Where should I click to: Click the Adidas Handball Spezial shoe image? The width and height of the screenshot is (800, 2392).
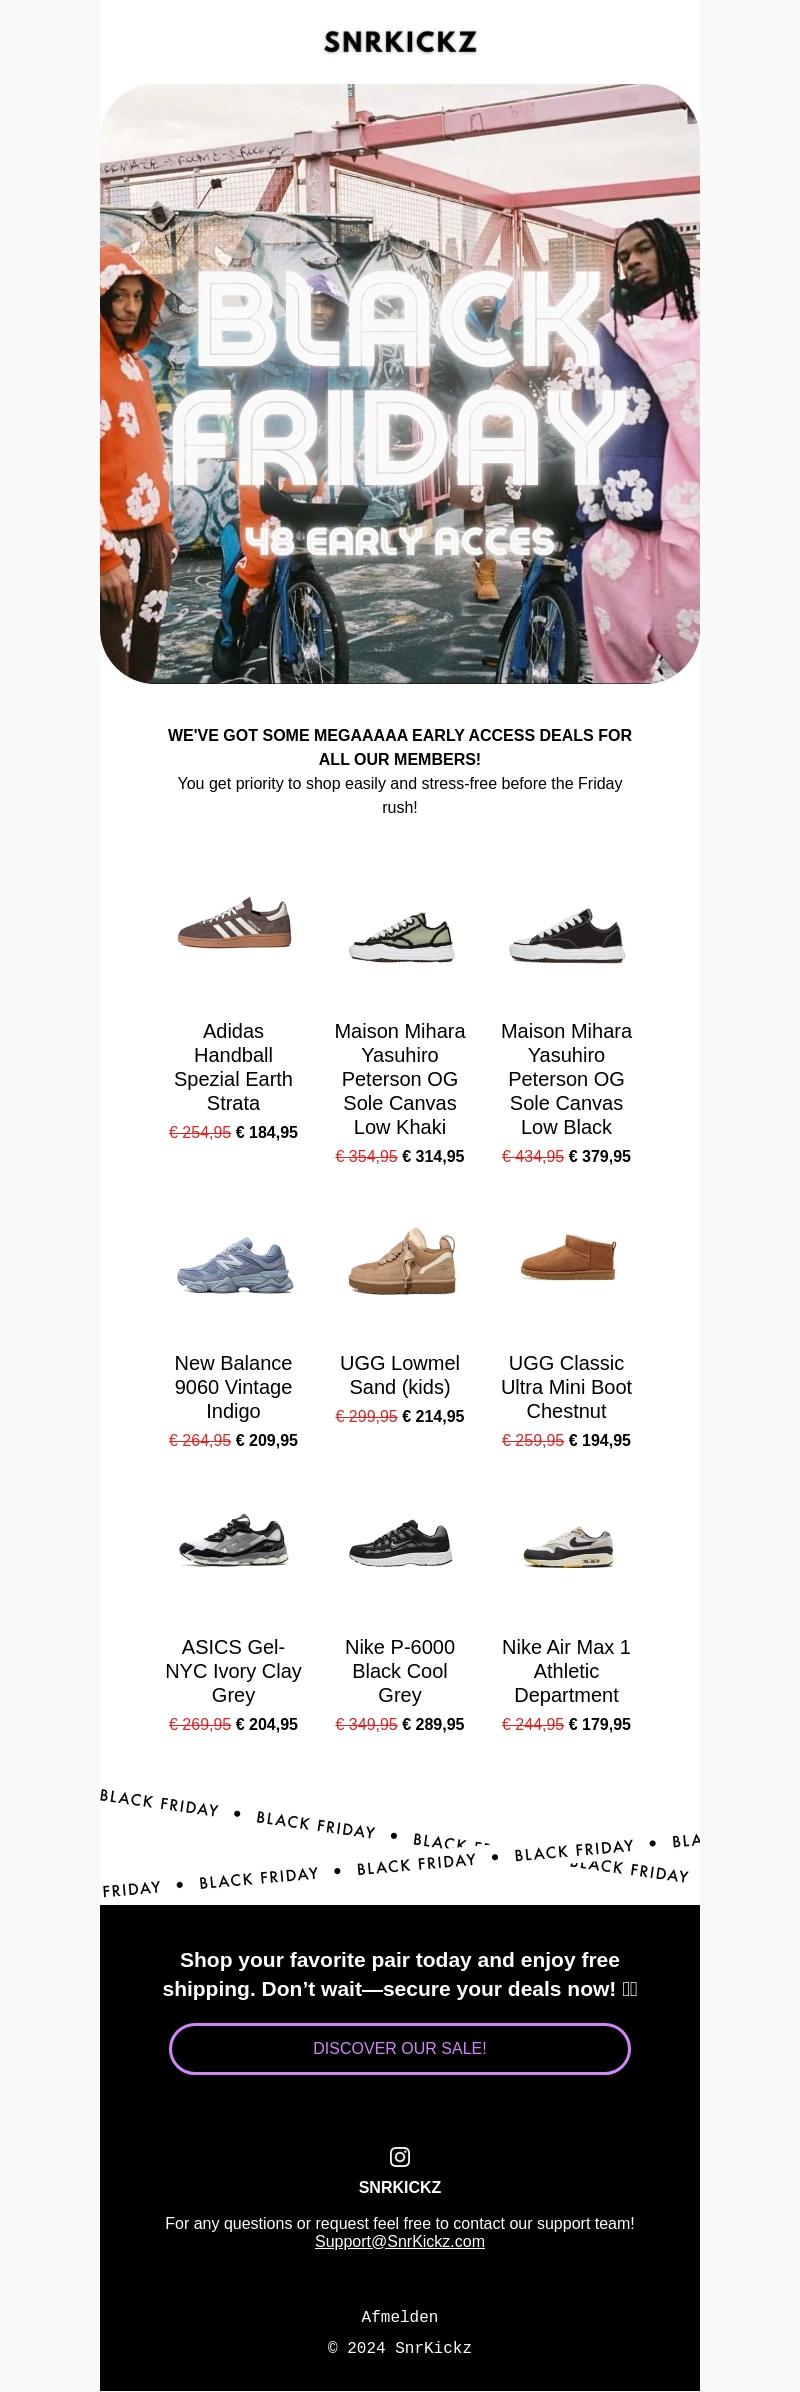click(x=234, y=922)
